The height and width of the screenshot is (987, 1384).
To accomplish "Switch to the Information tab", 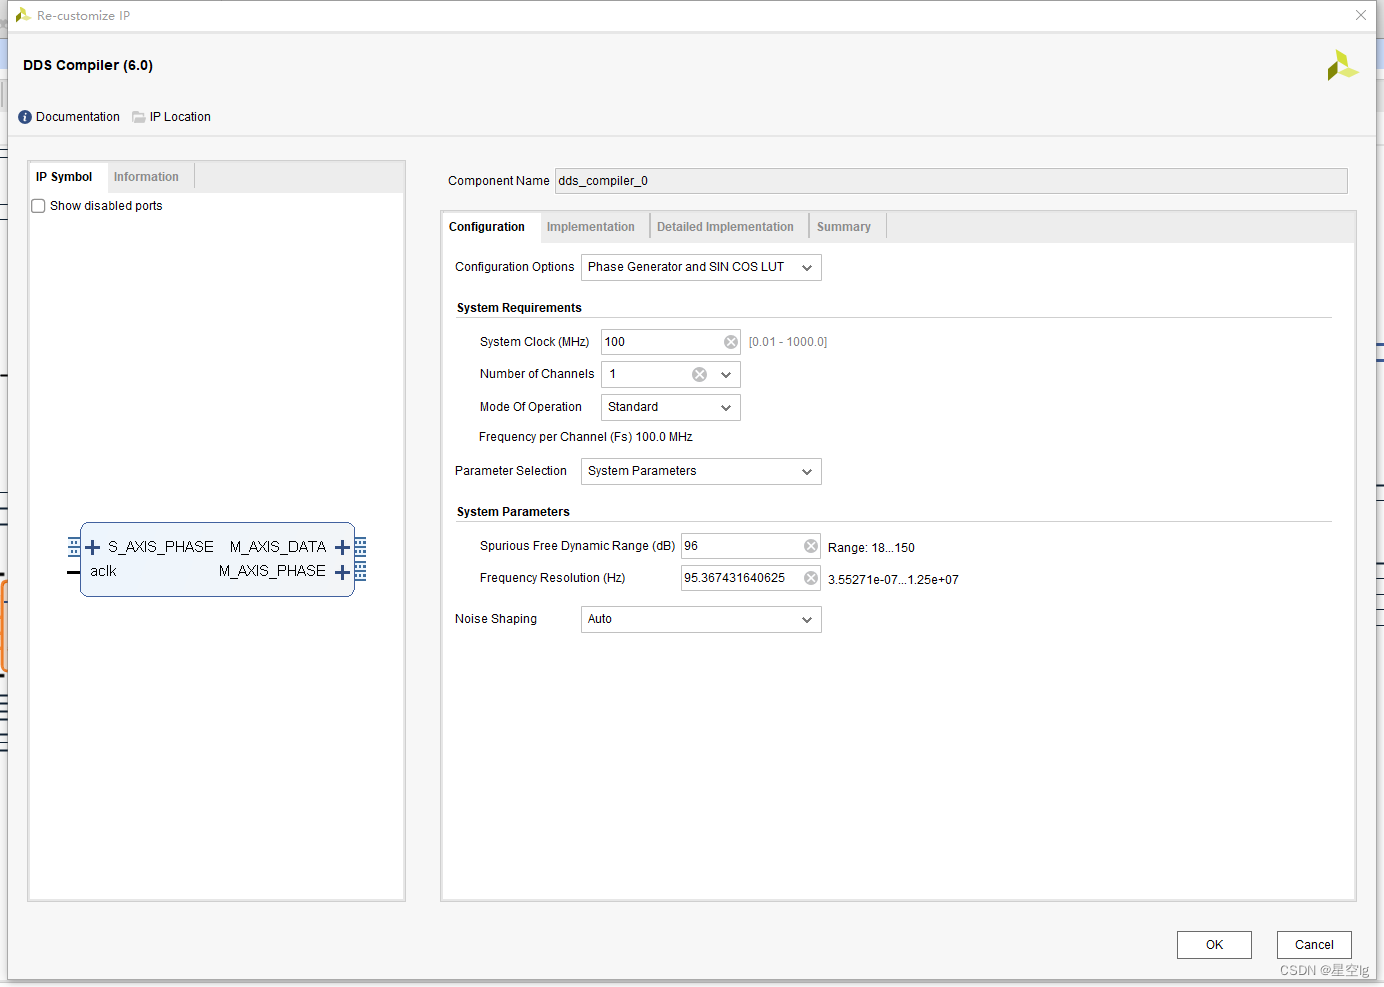I will [x=146, y=177].
